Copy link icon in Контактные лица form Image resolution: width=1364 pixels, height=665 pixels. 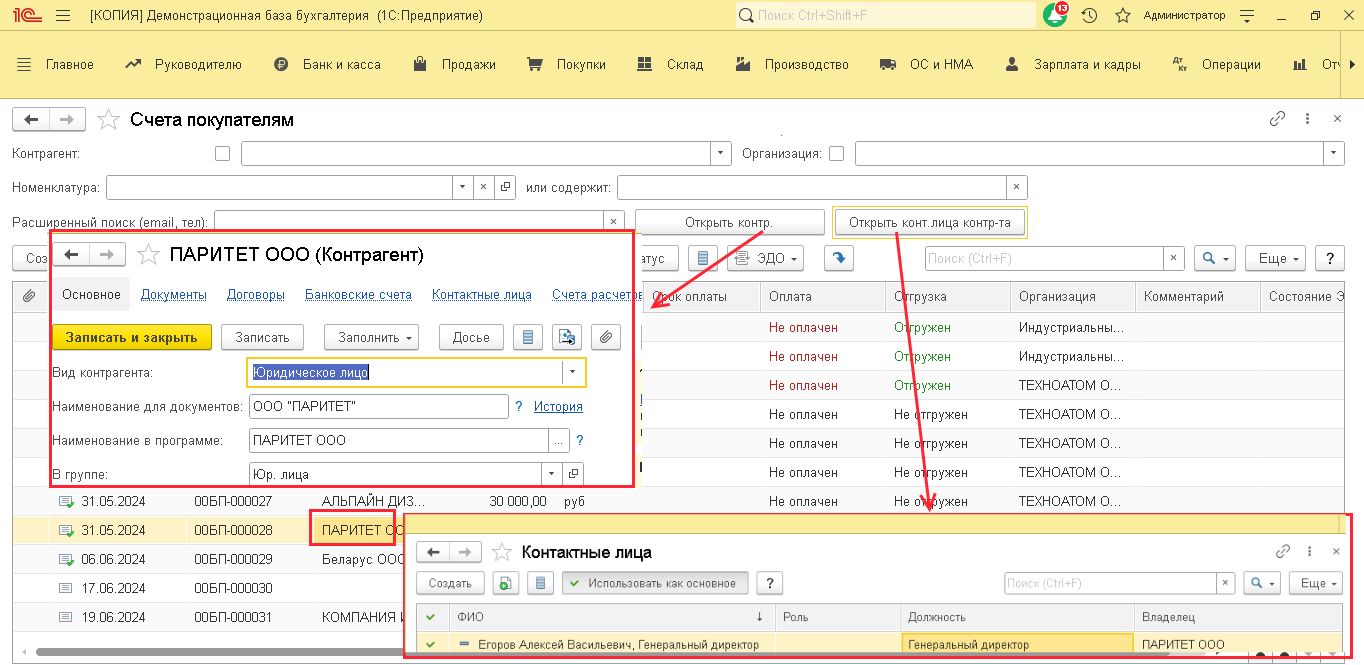point(1283,551)
